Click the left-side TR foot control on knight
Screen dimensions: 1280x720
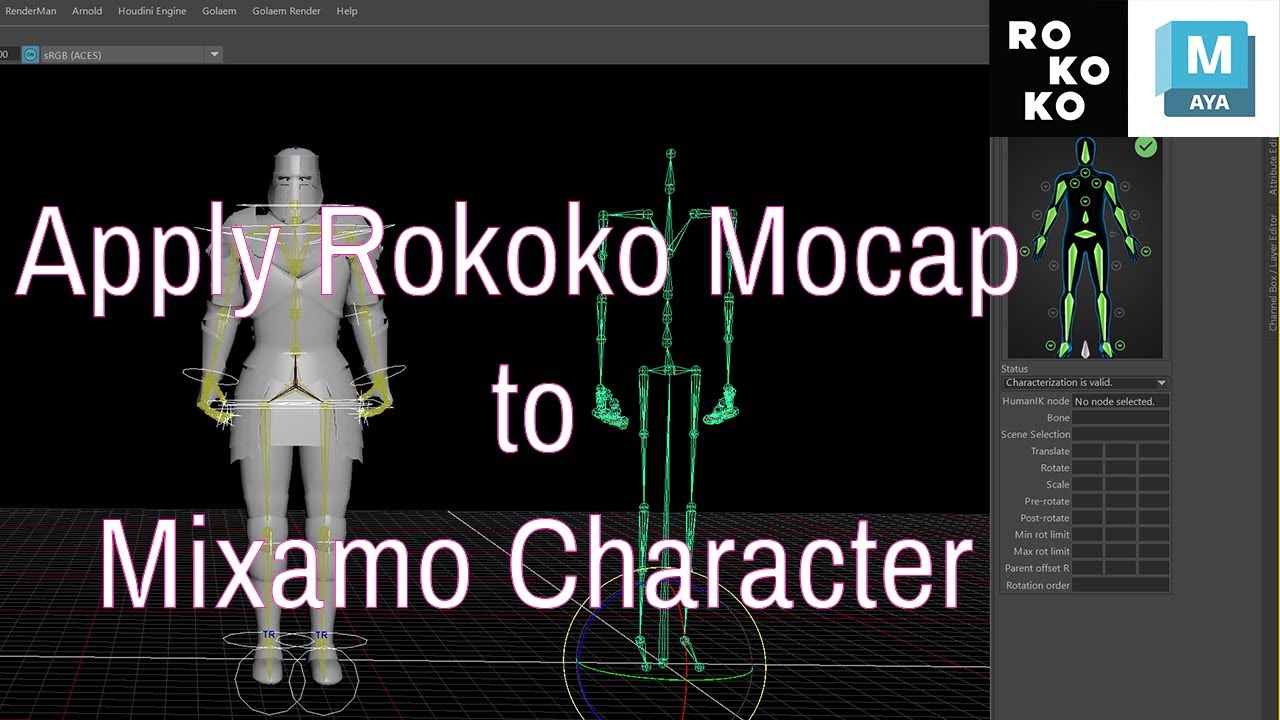[267, 635]
